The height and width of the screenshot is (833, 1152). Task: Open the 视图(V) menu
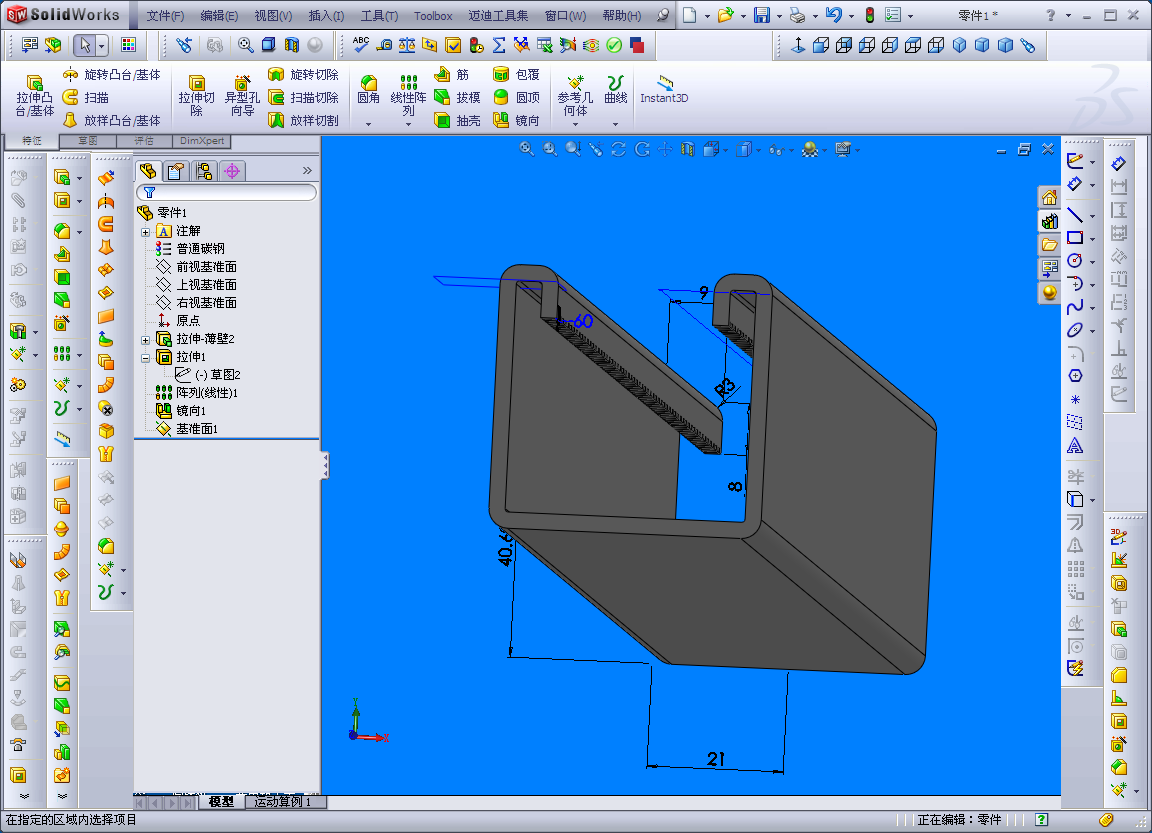click(273, 15)
